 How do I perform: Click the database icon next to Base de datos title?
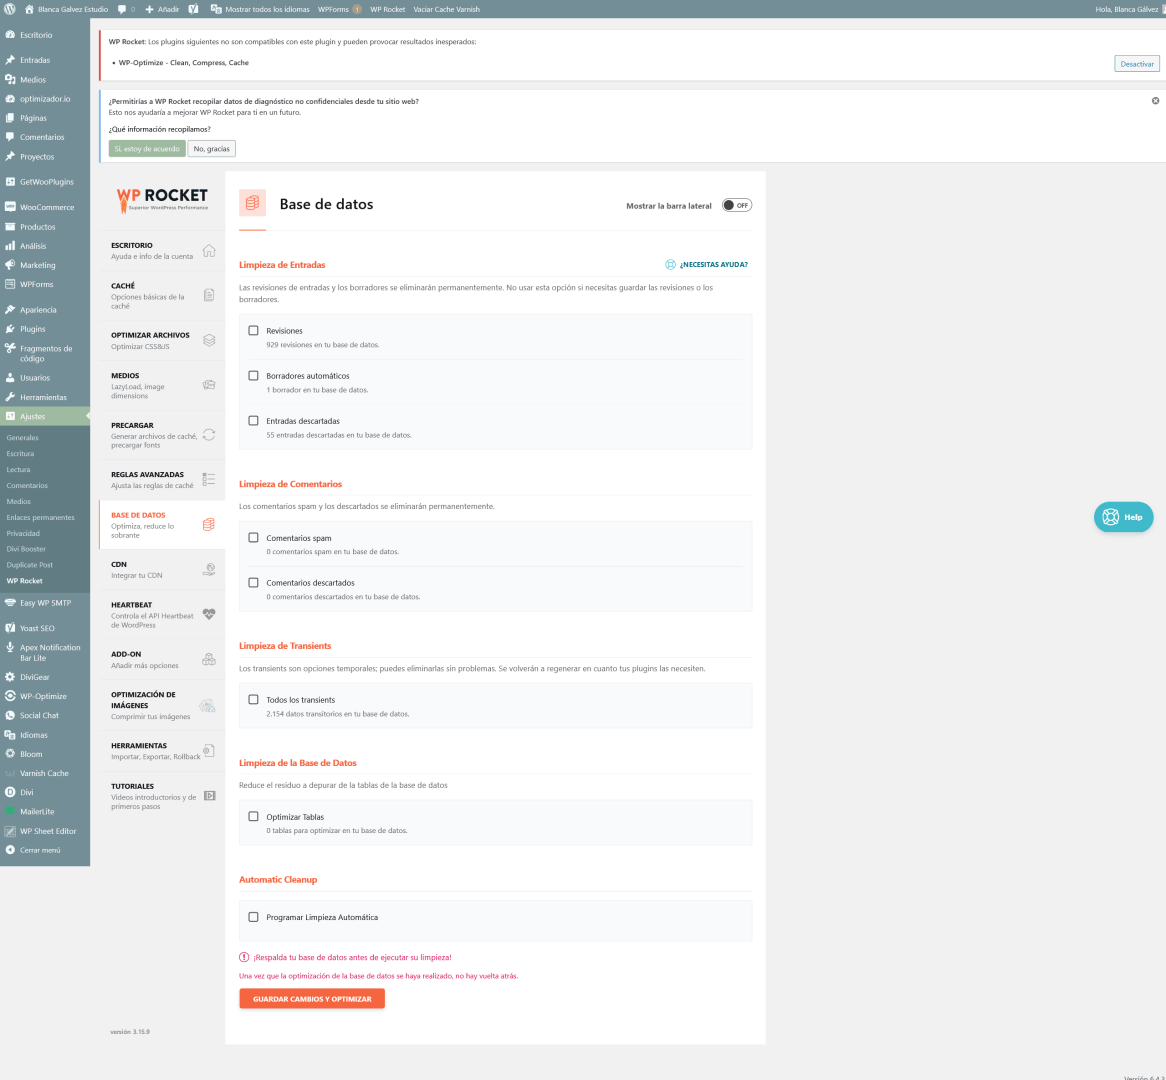tap(252, 202)
